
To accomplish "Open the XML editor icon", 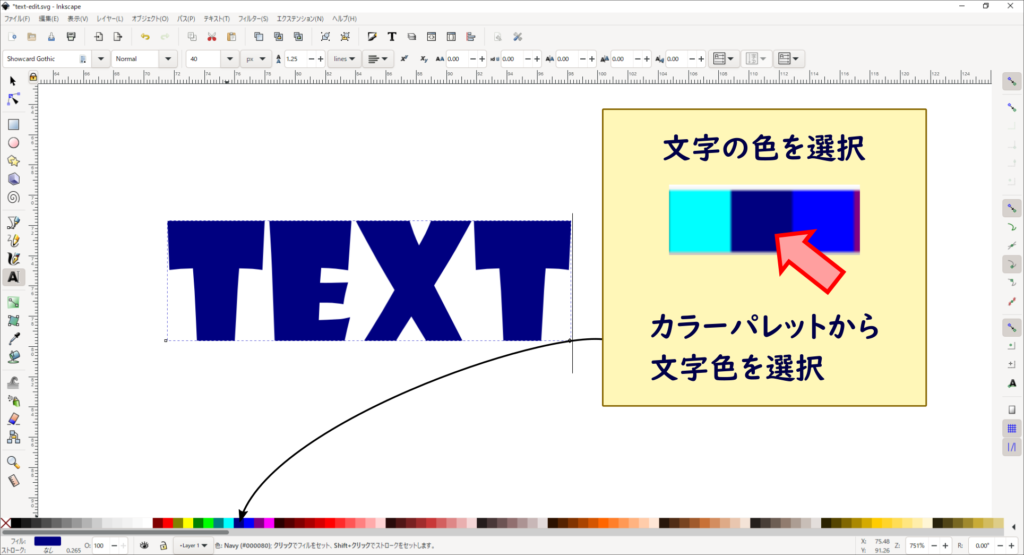I will [432, 37].
